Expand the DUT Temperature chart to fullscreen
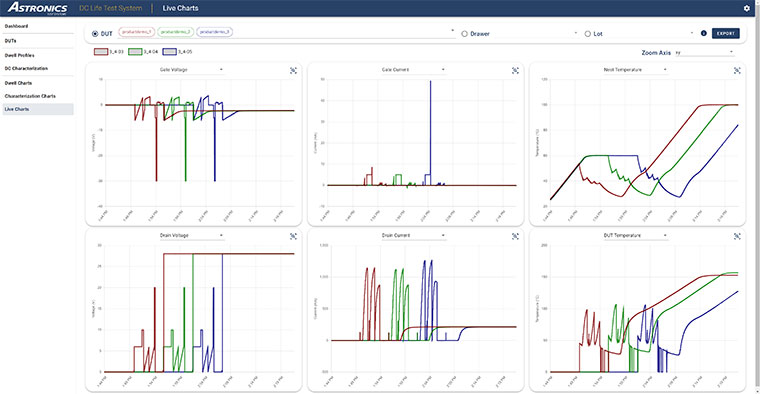760x394 pixels. pos(737,236)
